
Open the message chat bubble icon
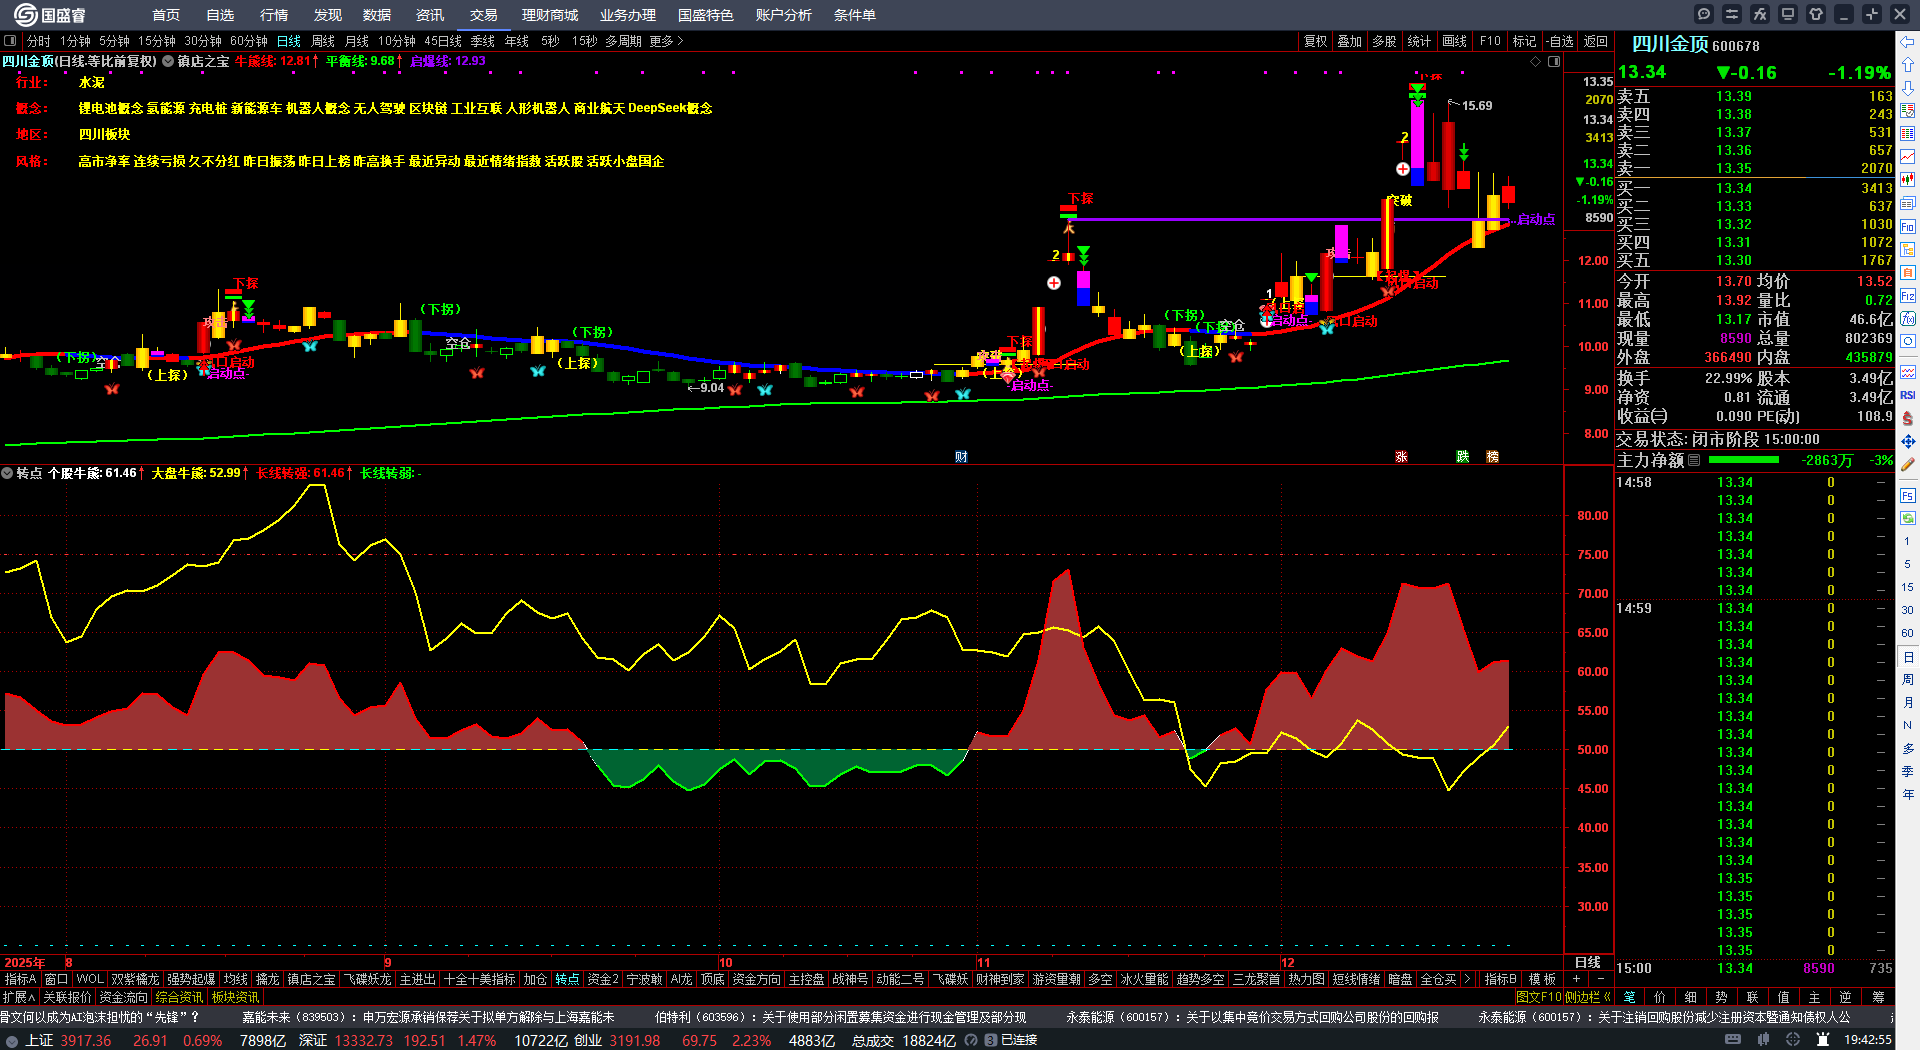(1704, 14)
